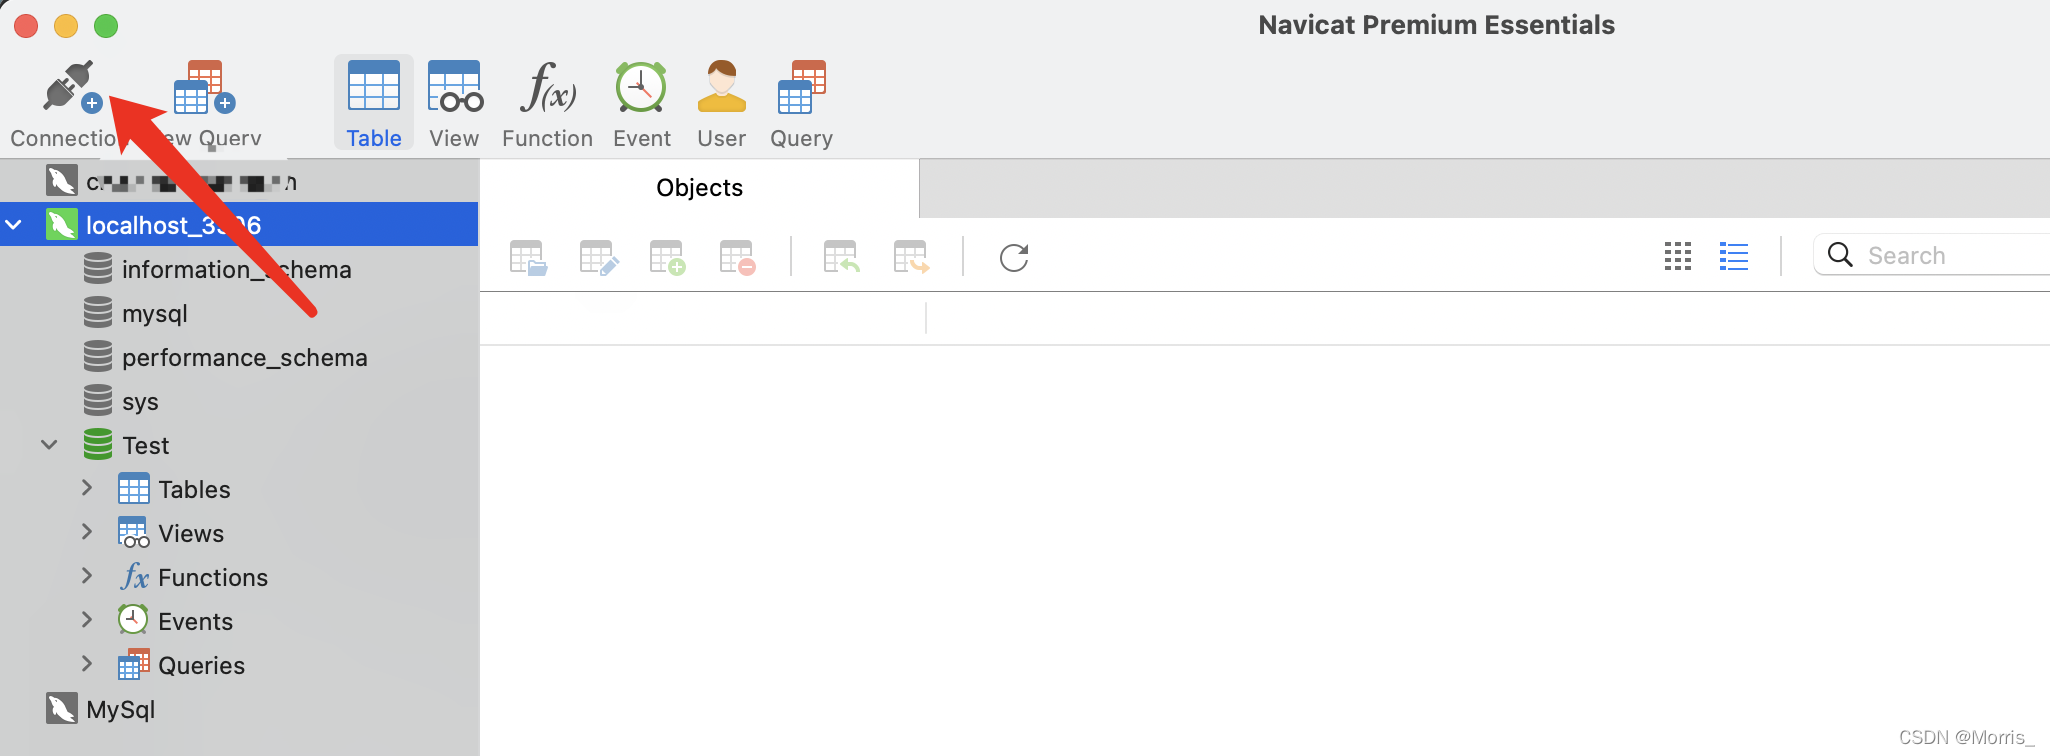
Task: Select Tables in the Test tree
Action: pos(194,489)
